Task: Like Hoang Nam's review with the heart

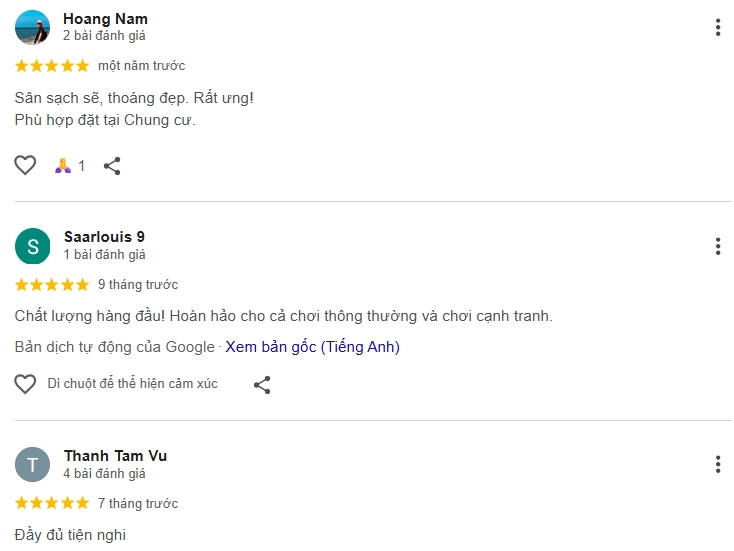Action: click(x=25, y=166)
